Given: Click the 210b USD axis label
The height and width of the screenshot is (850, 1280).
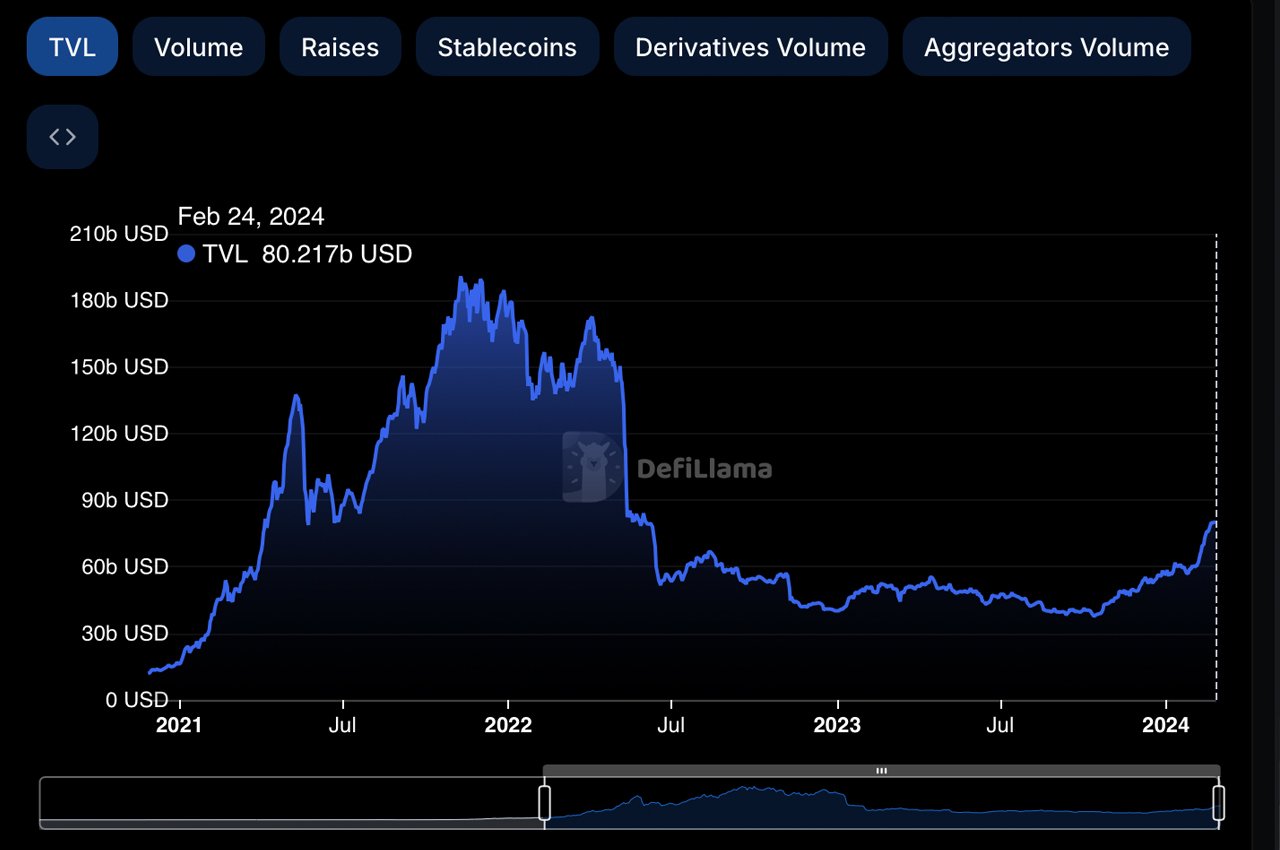Looking at the screenshot, I should [x=118, y=233].
